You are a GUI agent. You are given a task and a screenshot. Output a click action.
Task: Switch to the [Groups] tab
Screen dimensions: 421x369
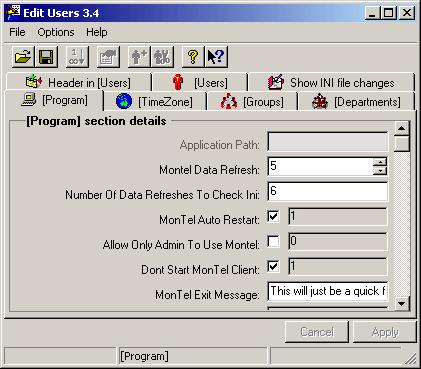252,101
